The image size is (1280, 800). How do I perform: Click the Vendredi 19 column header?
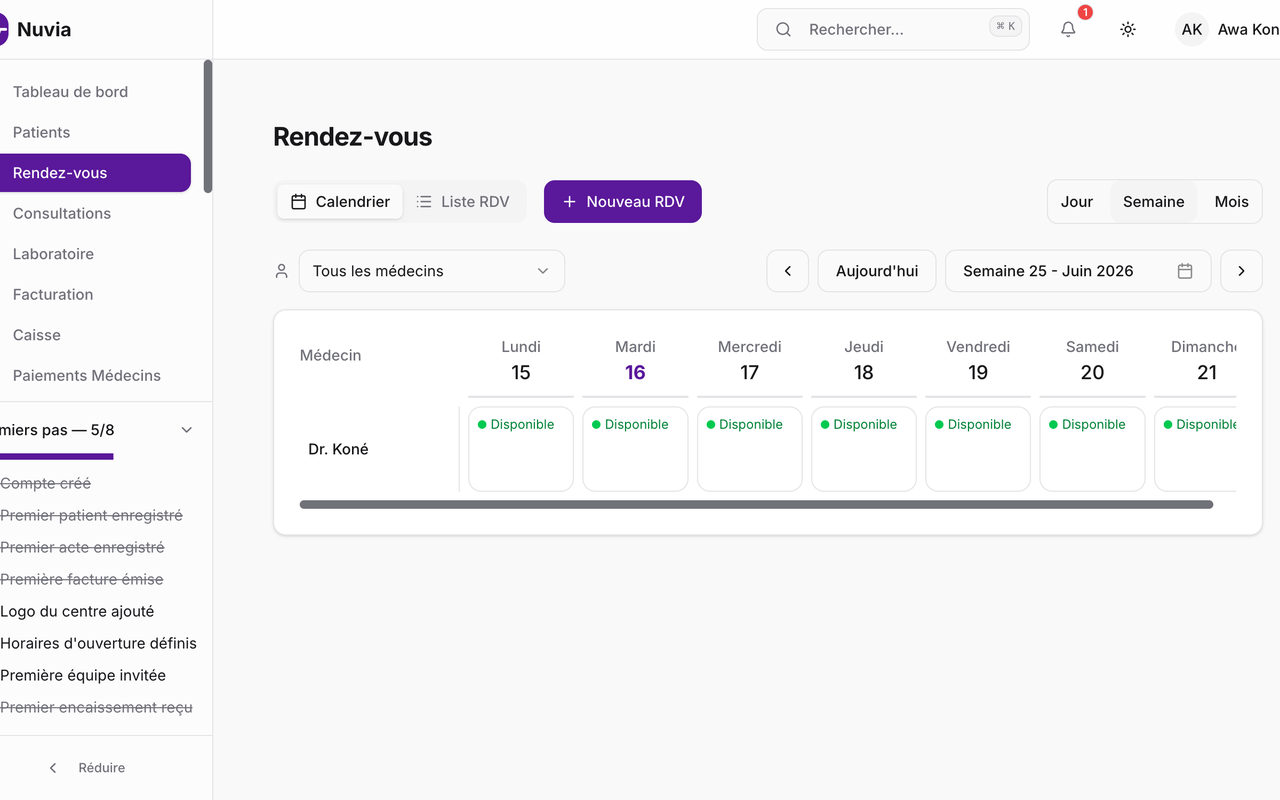pos(978,361)
